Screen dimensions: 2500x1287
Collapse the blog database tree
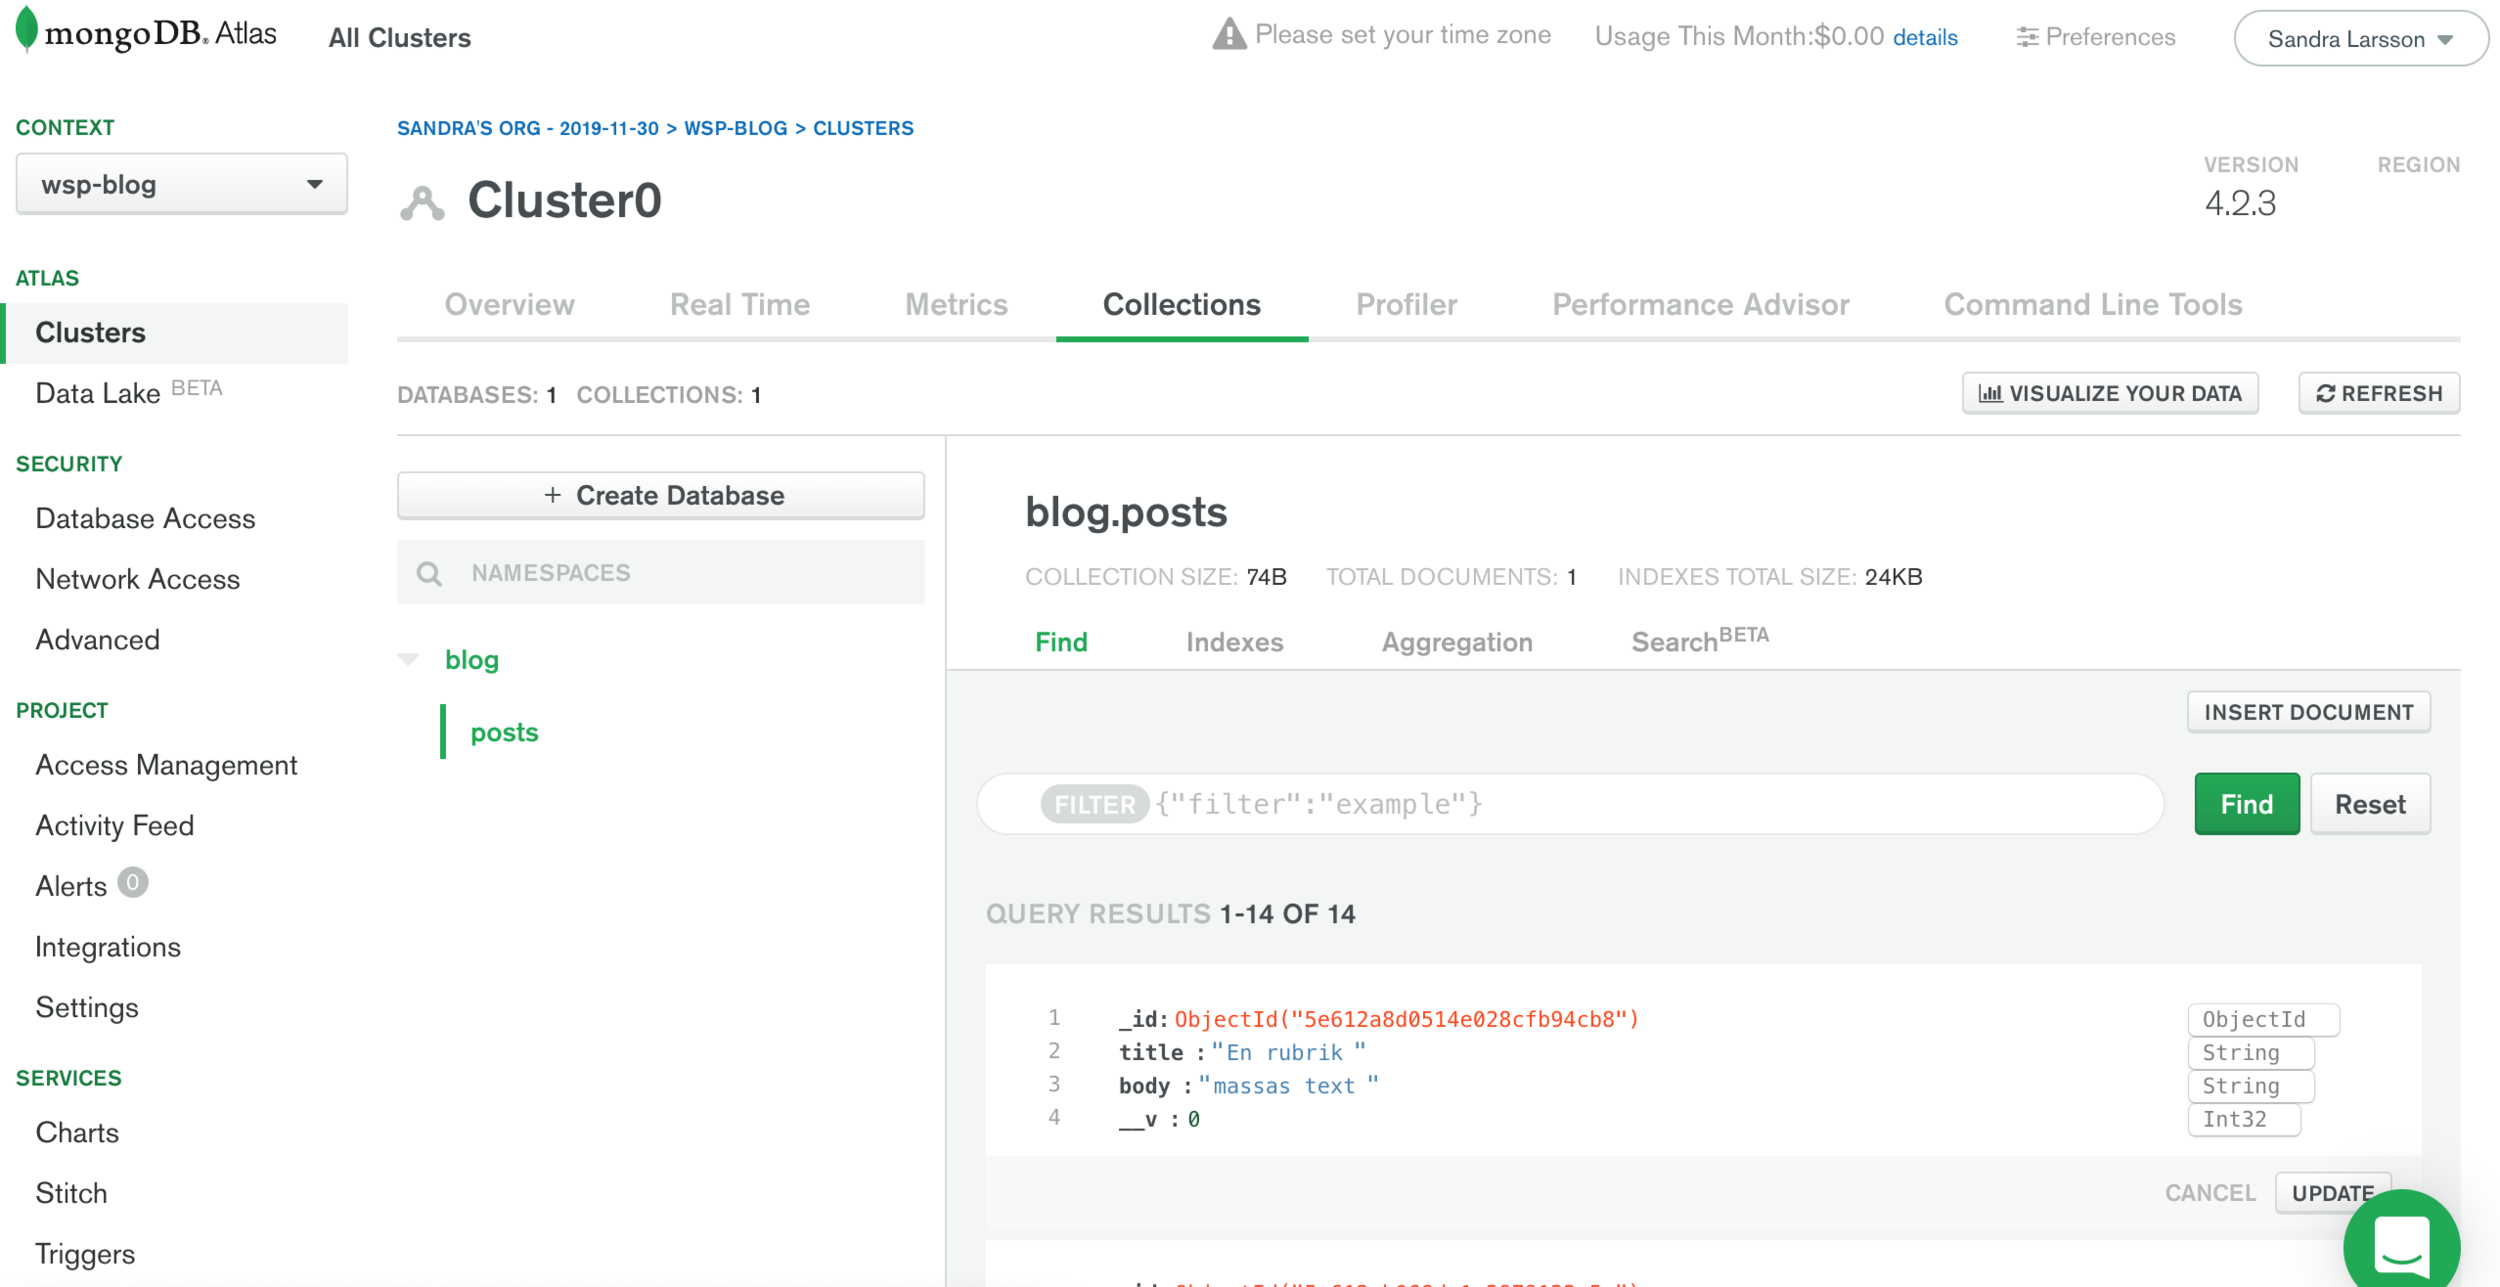coord(408,659)
